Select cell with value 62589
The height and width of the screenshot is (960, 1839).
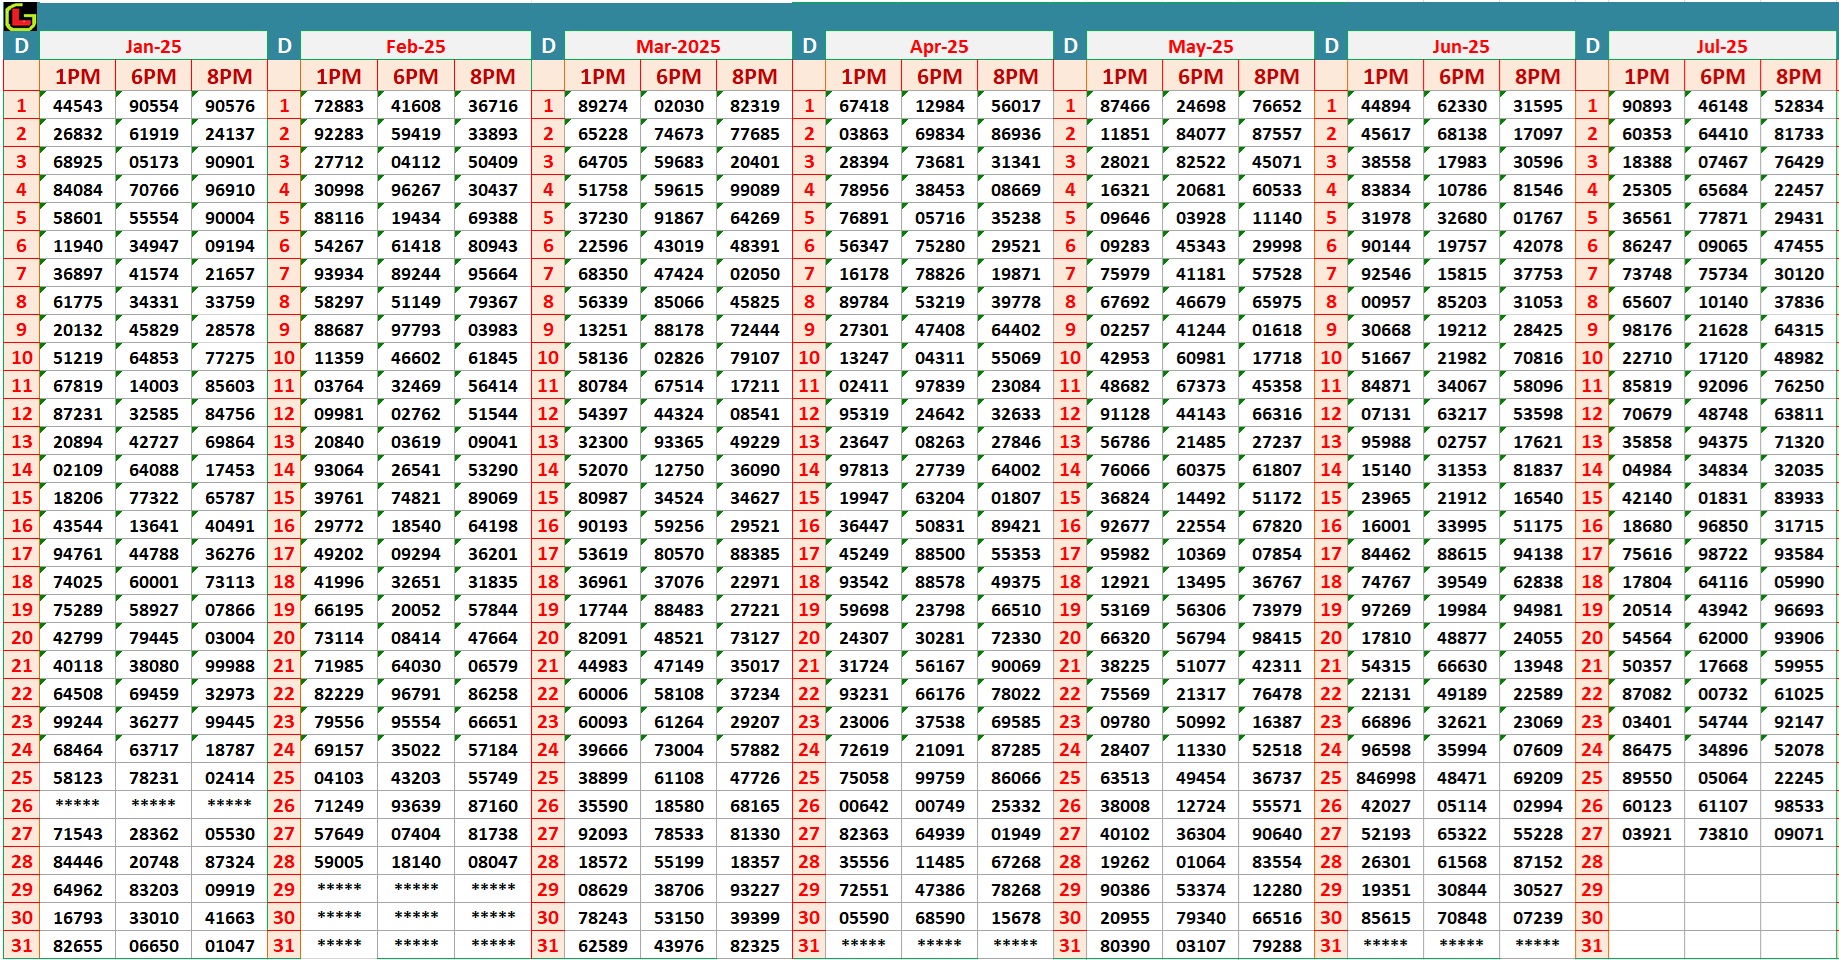pos(603,946)
